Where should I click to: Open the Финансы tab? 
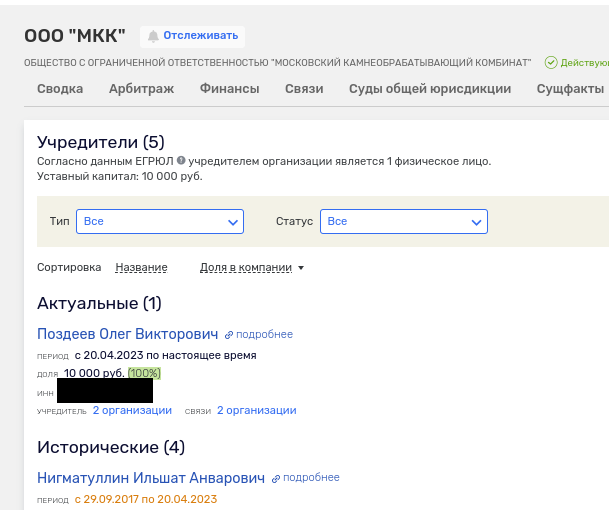point(230,89)
